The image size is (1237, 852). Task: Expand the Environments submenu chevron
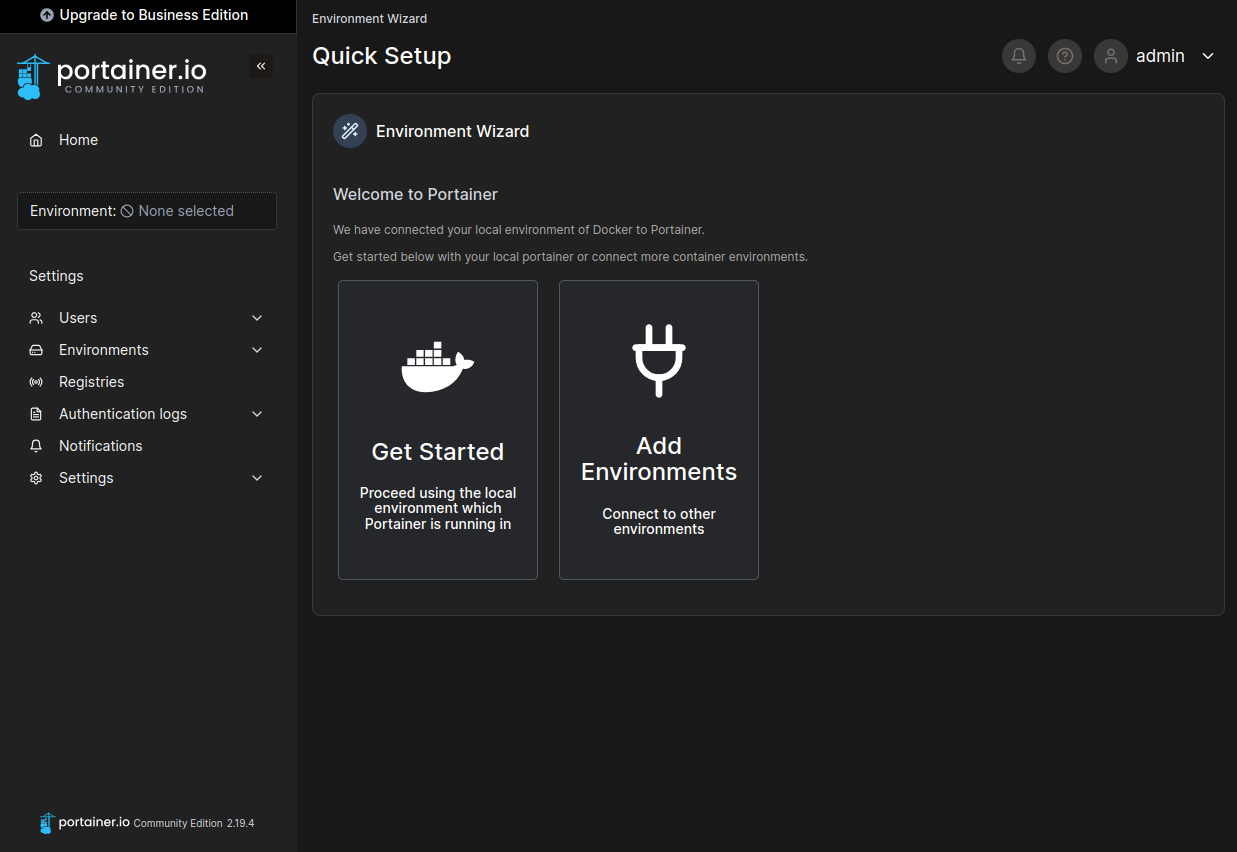click(257, 350)
